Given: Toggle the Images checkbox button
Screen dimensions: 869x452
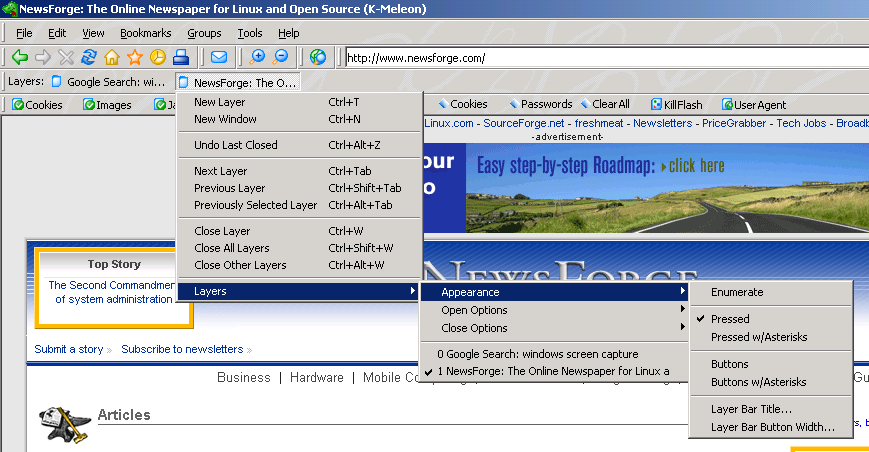Looking at the screenshot, I should tap(108, 105).
